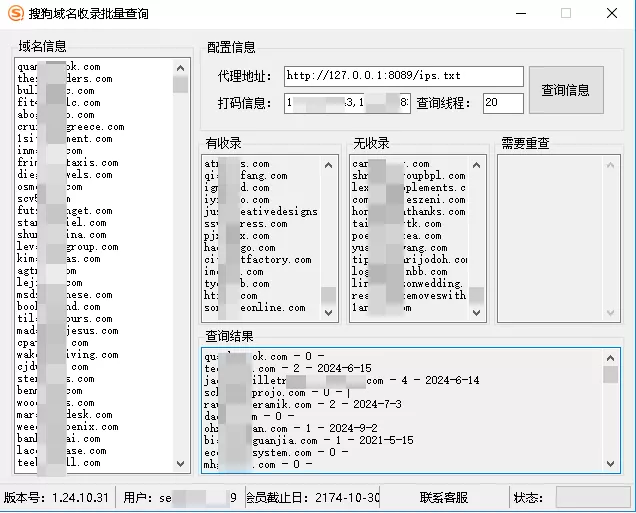Viewport: 636px width, 513px height.
Task: Click 会员截止日 2174-10-30 status entry
Action: (313, 498)
